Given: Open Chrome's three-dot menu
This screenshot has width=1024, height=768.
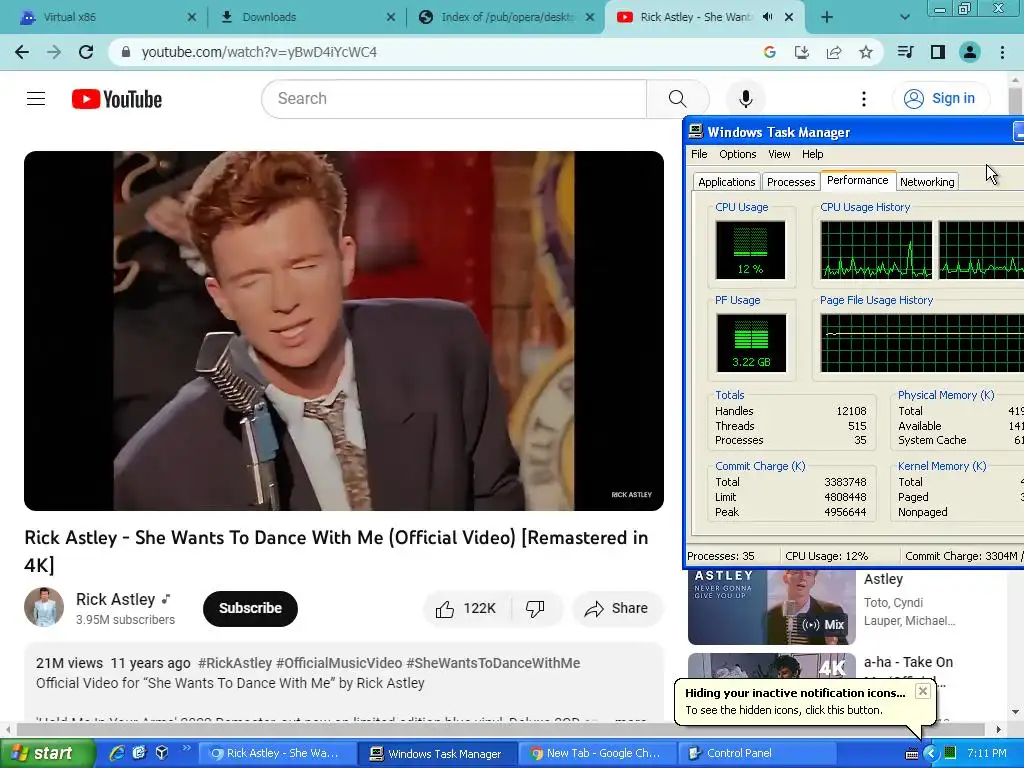Looking at the screenshot, I should click(1002, 52).
